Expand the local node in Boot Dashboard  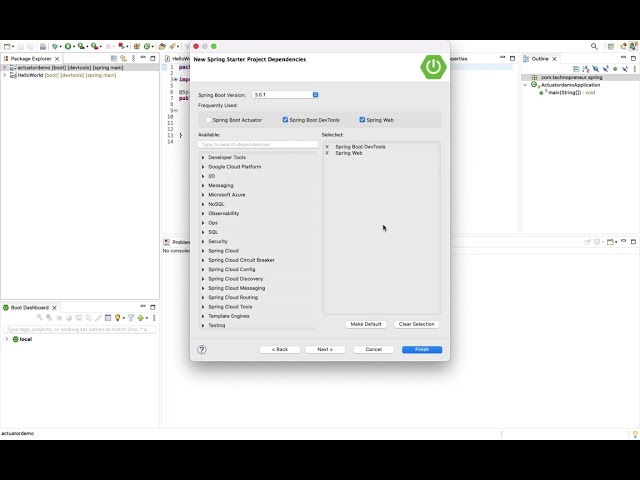click(x=7, y=339)
